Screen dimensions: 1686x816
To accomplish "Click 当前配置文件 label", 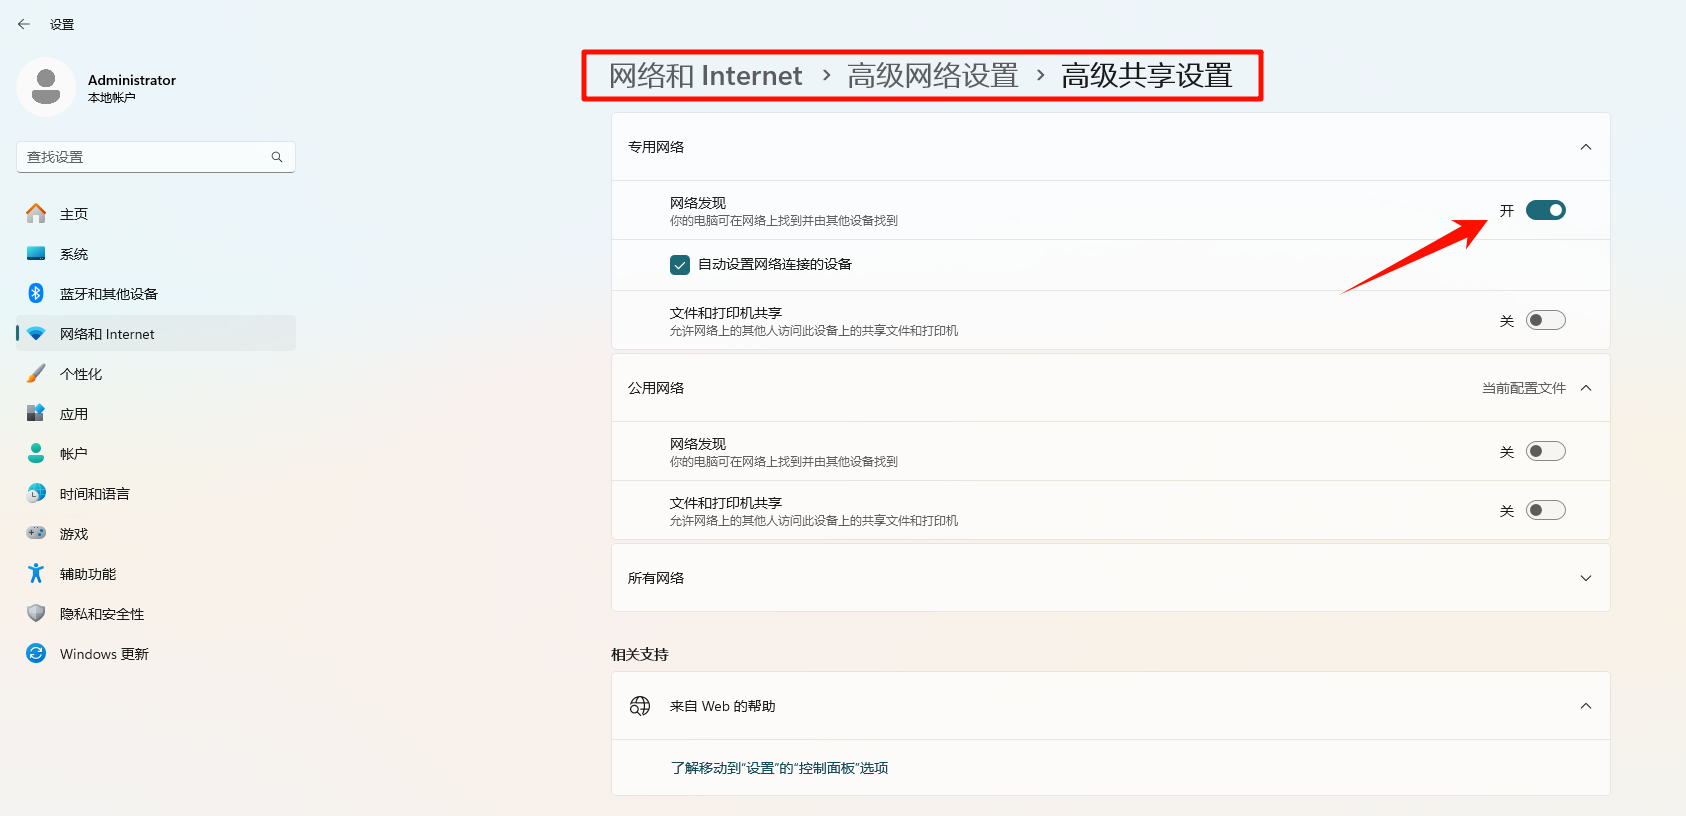I will 1524,388.
